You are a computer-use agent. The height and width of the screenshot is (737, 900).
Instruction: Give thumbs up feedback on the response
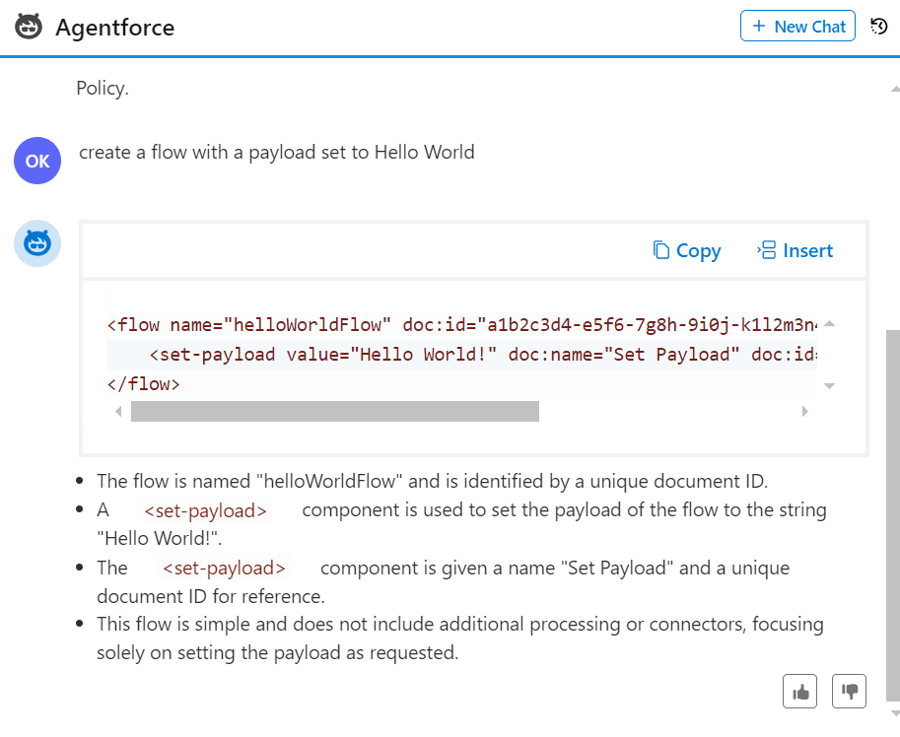[x=799, y=690]
